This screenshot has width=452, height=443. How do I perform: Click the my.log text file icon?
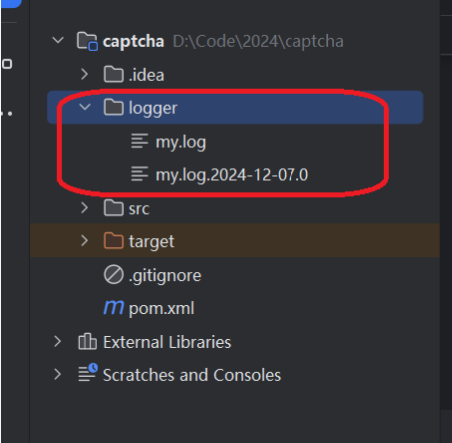point(139,141)
